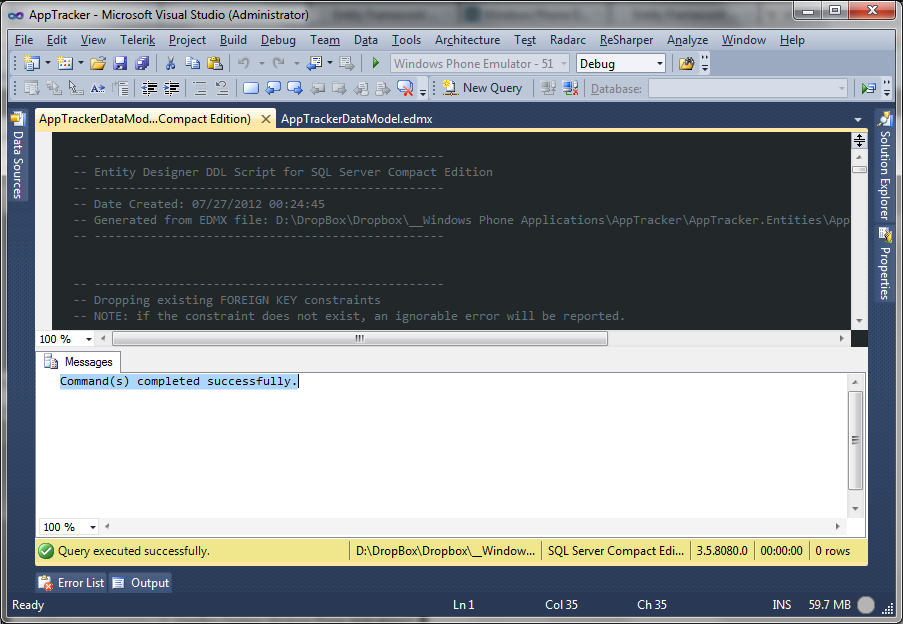Screen dimensions: 903x624
Task: Go to the next bookmark
Action: 295,88
